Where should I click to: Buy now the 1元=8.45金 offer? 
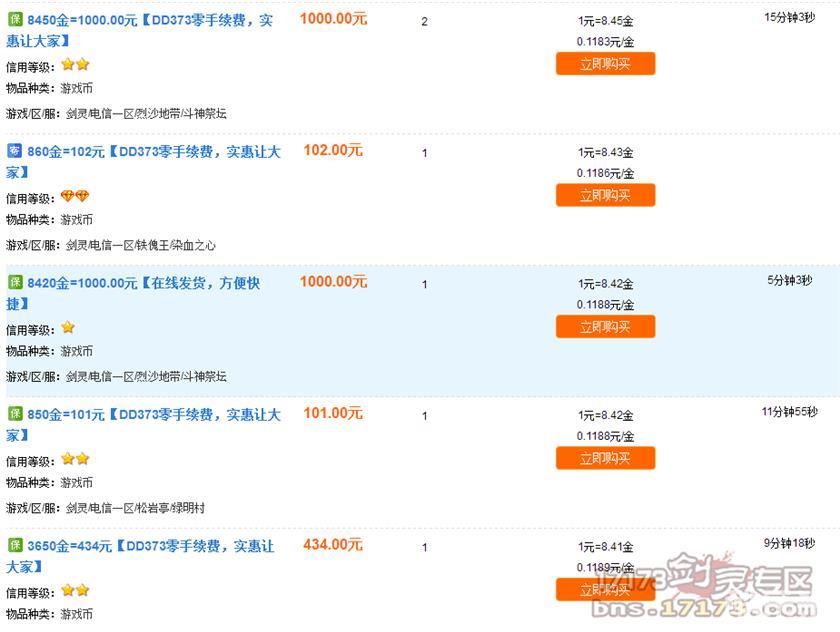point(605,64)
